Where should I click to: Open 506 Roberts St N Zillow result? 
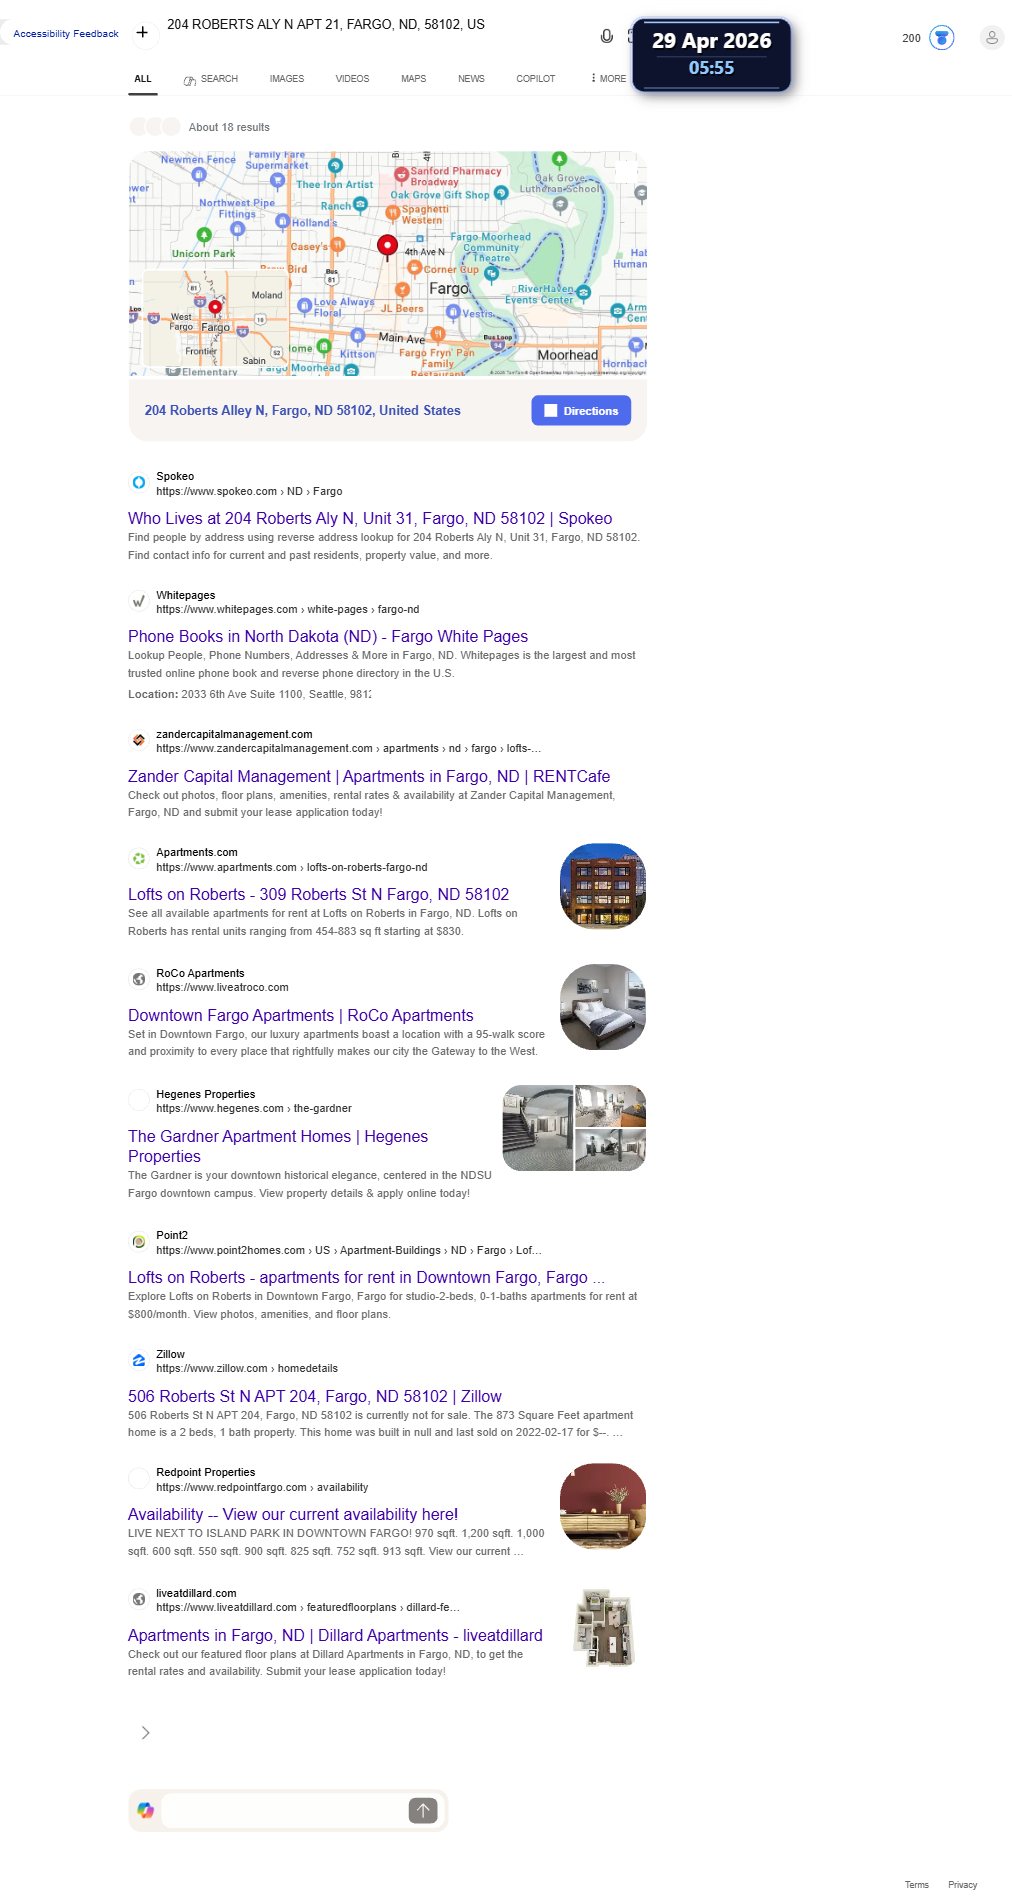[x=315, y=1397]
